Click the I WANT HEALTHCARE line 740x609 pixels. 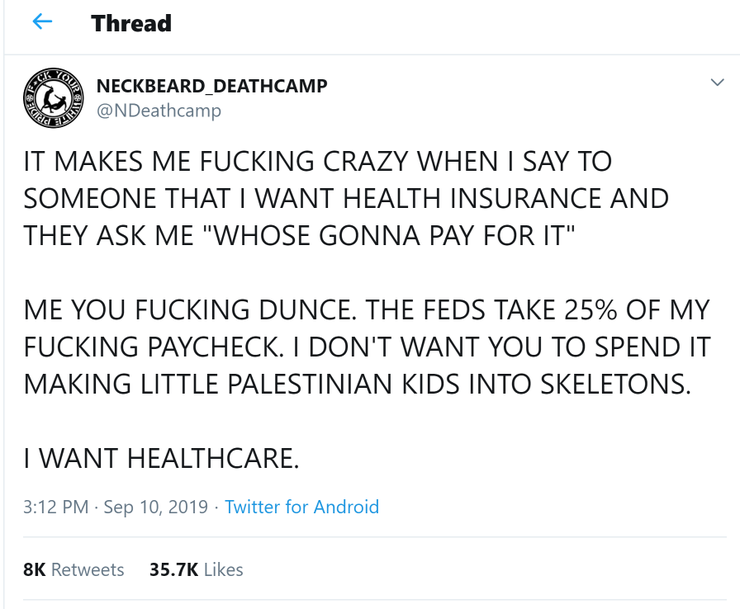coord(161,458)
